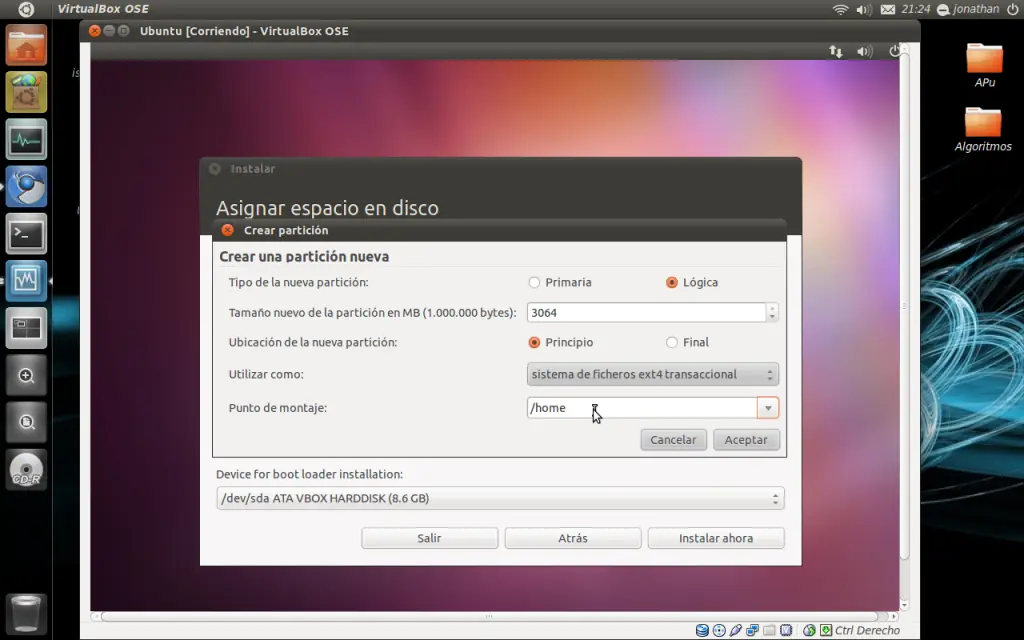Open the Trash in the launcher

click(x=26, y=613)
